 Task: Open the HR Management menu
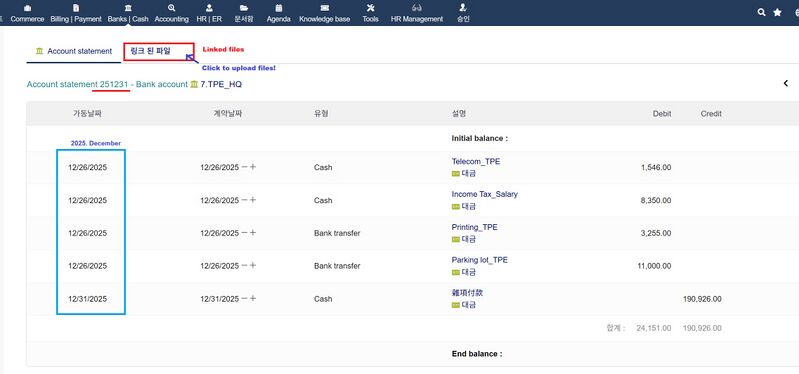417,13
